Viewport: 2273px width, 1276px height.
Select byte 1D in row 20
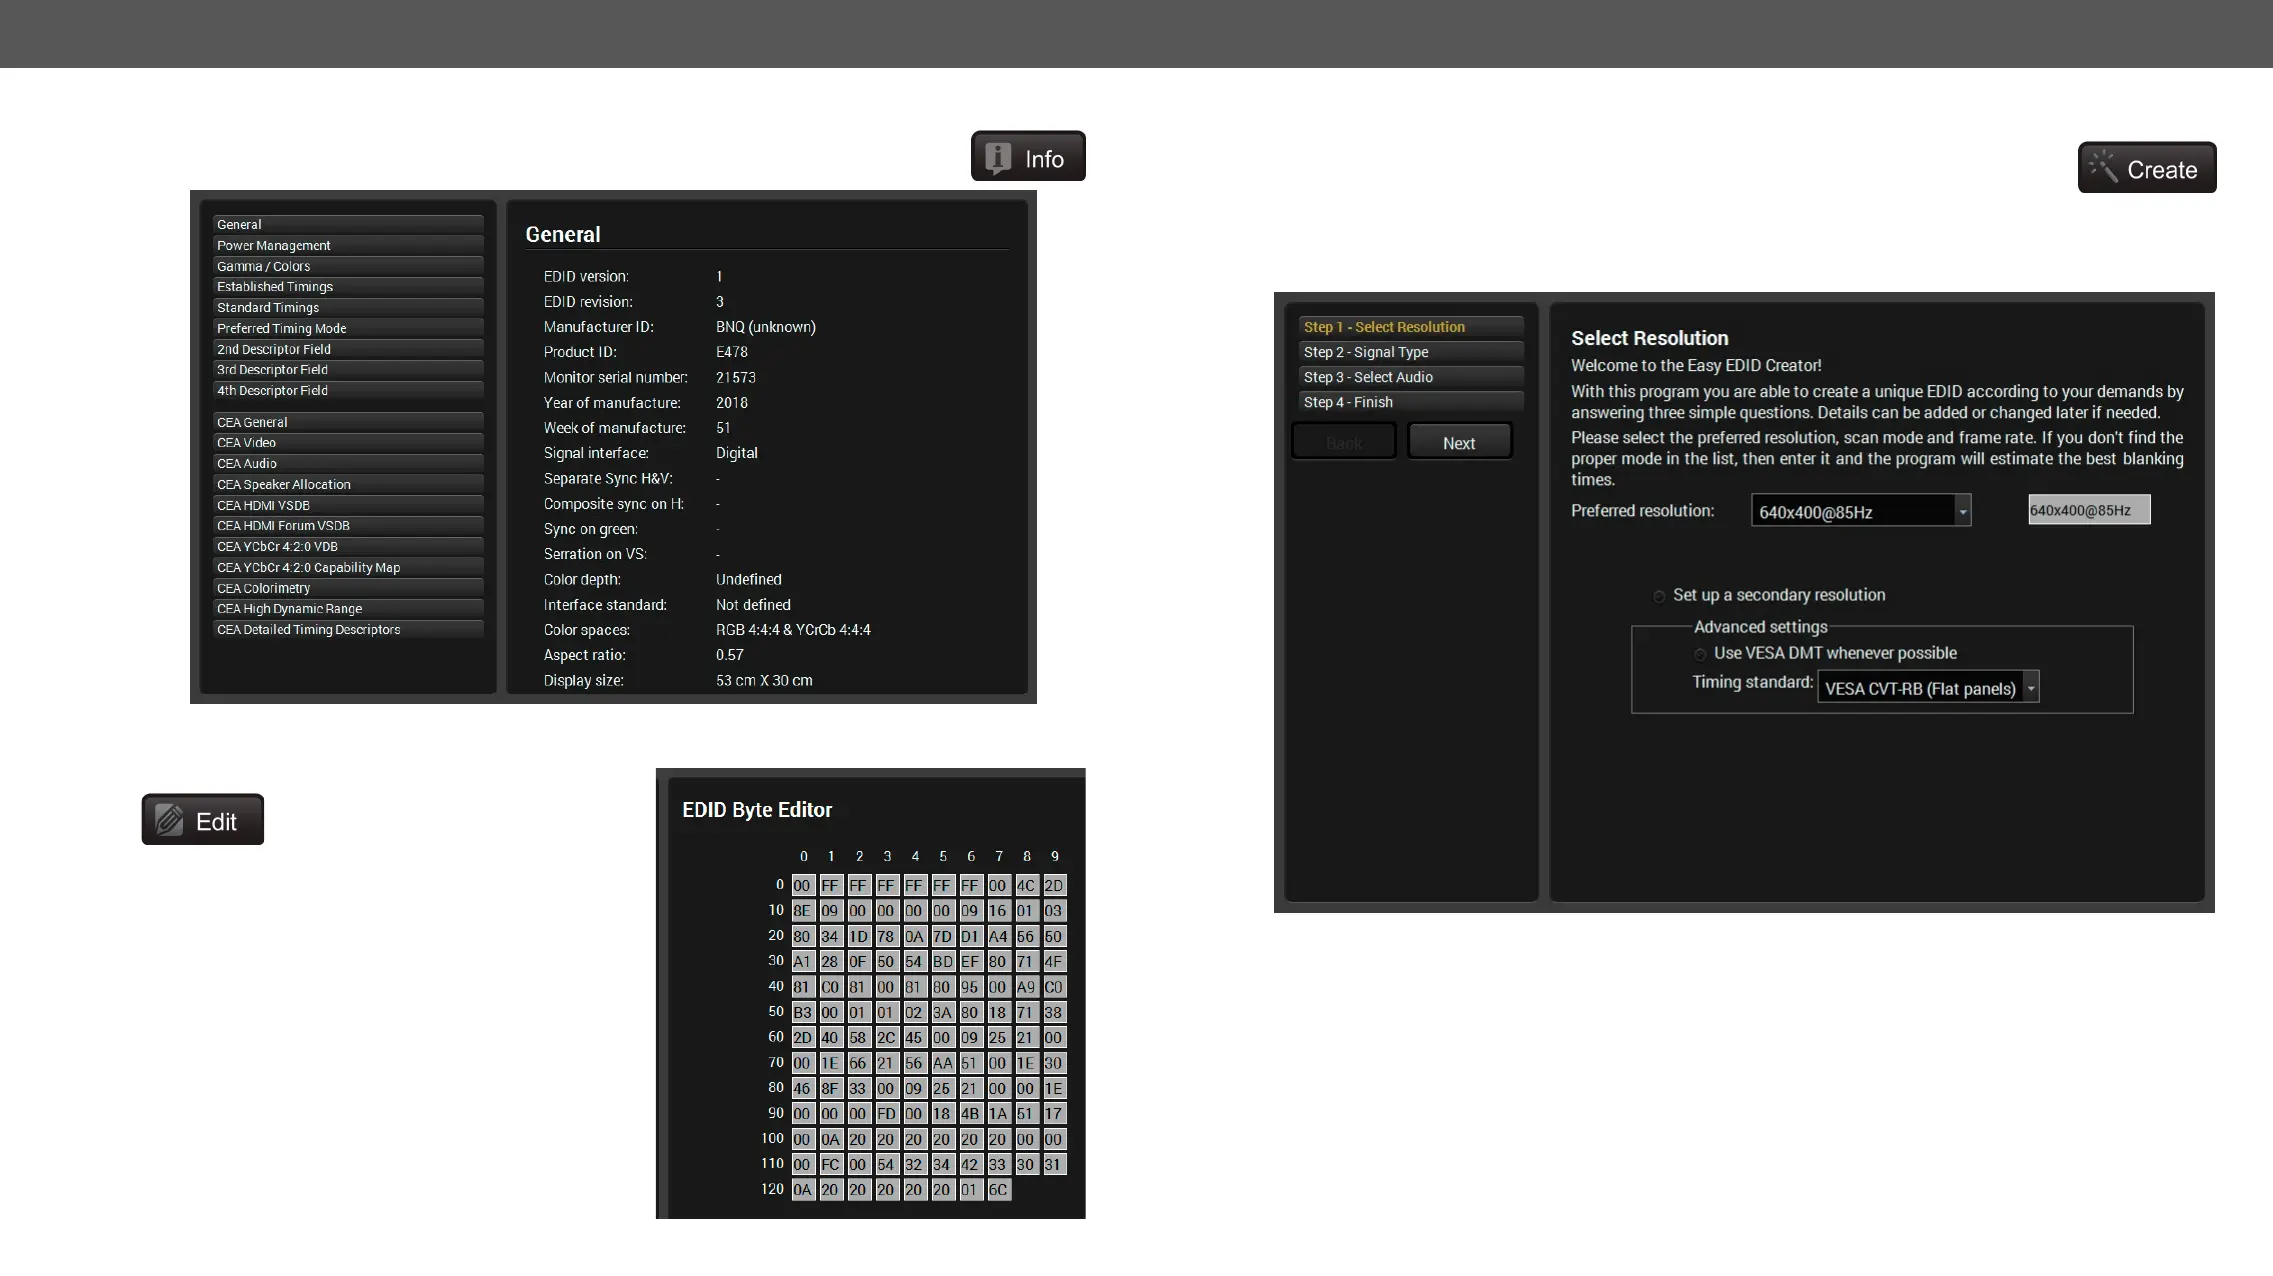tap(858, 936)
